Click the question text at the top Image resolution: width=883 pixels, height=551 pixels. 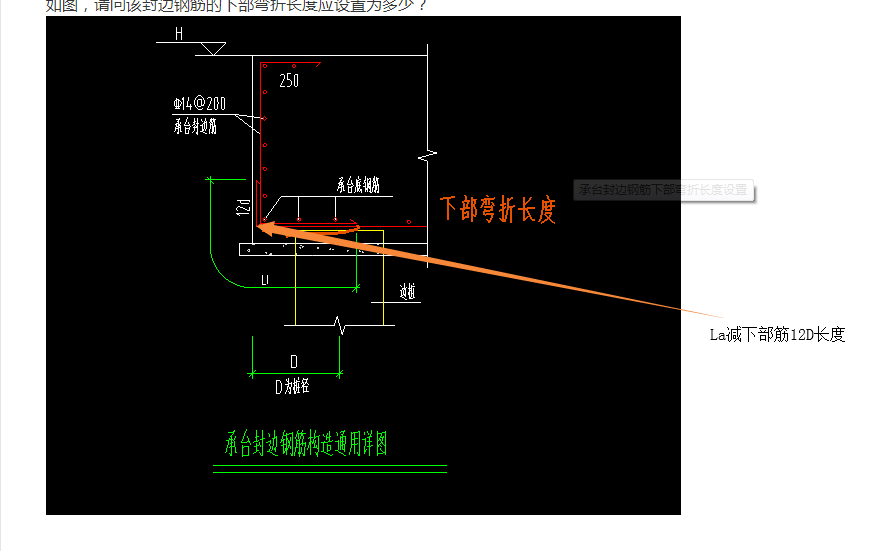[237, 6]
